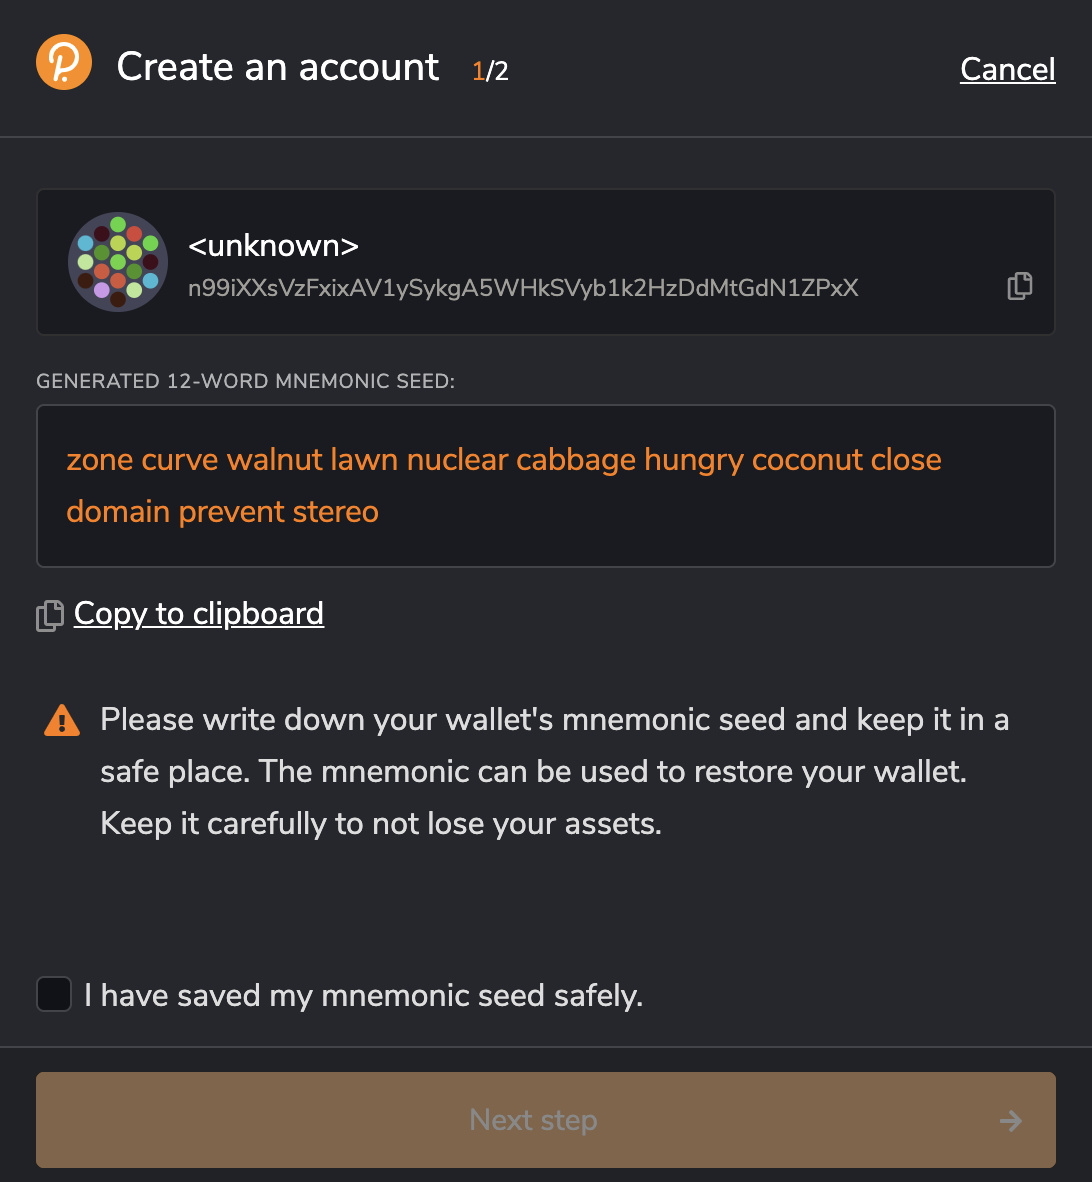Open the Copy to clipboard link
This screenshot has height=1182, width=1092.
[198, 613]
